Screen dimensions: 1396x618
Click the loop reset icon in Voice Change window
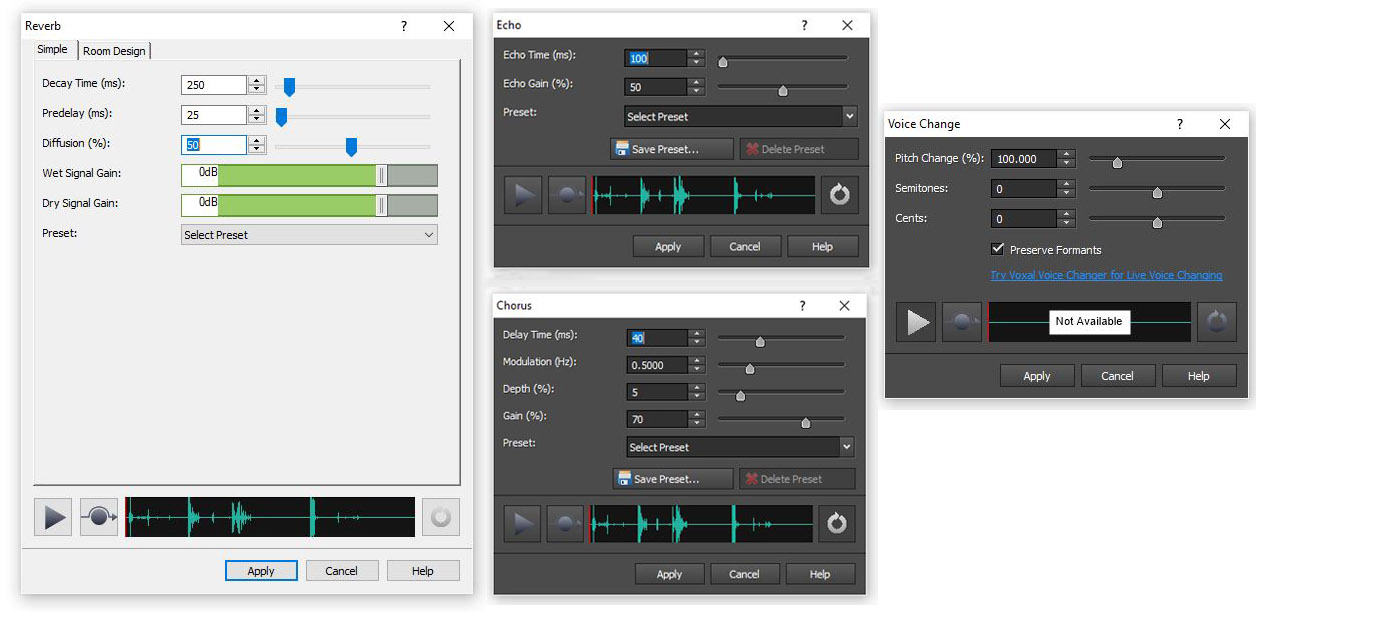coord(1217,322)
